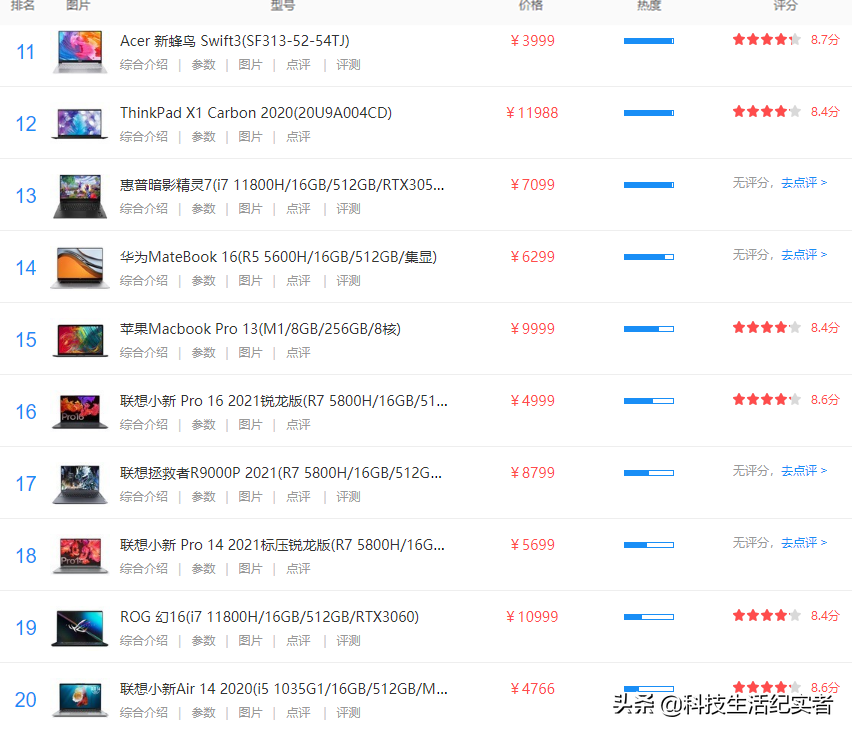Viewport: 852px width, 734px height.
Task: Open 点评 under ThinkPad X1 Carbon 2020
Action: point(298,136)
